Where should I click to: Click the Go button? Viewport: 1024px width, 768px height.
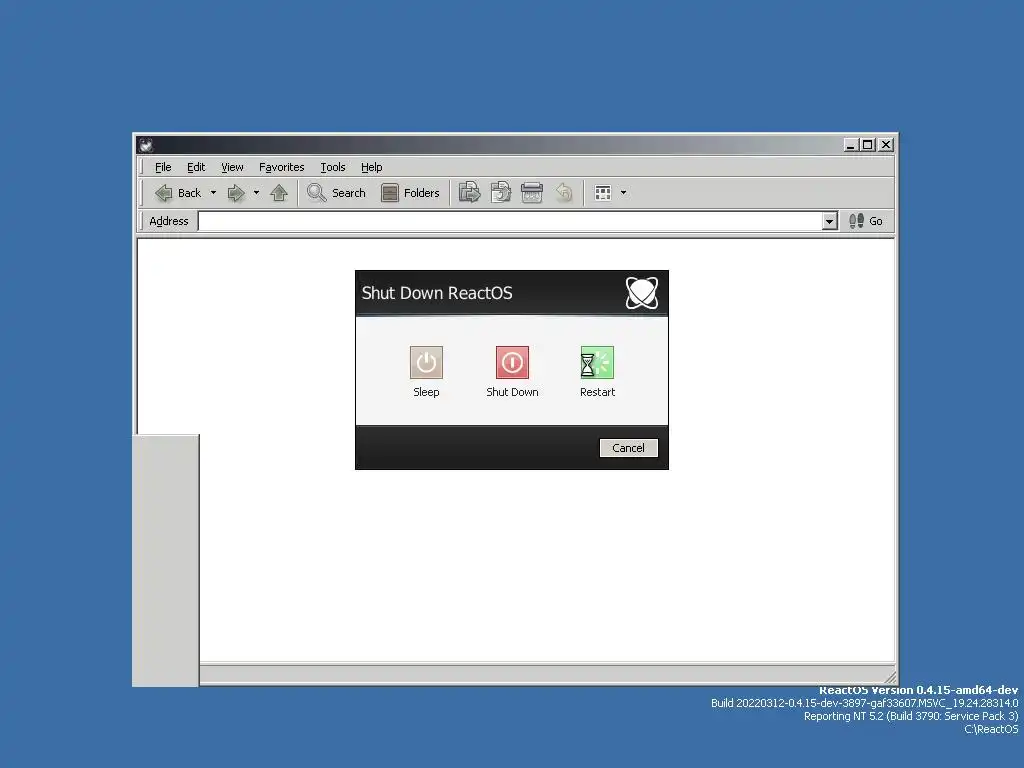tap(866, 221)
